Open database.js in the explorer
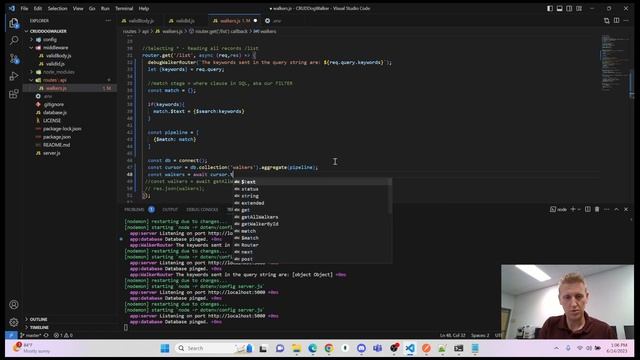Image resolution: width=640 pixels, height=360 pixels. (x=55, y=113)
